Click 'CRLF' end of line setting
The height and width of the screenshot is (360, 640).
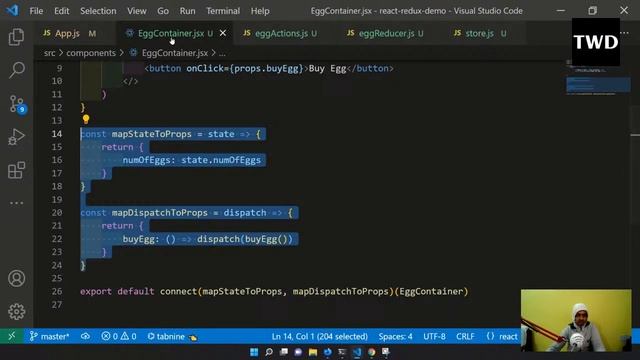465,336
